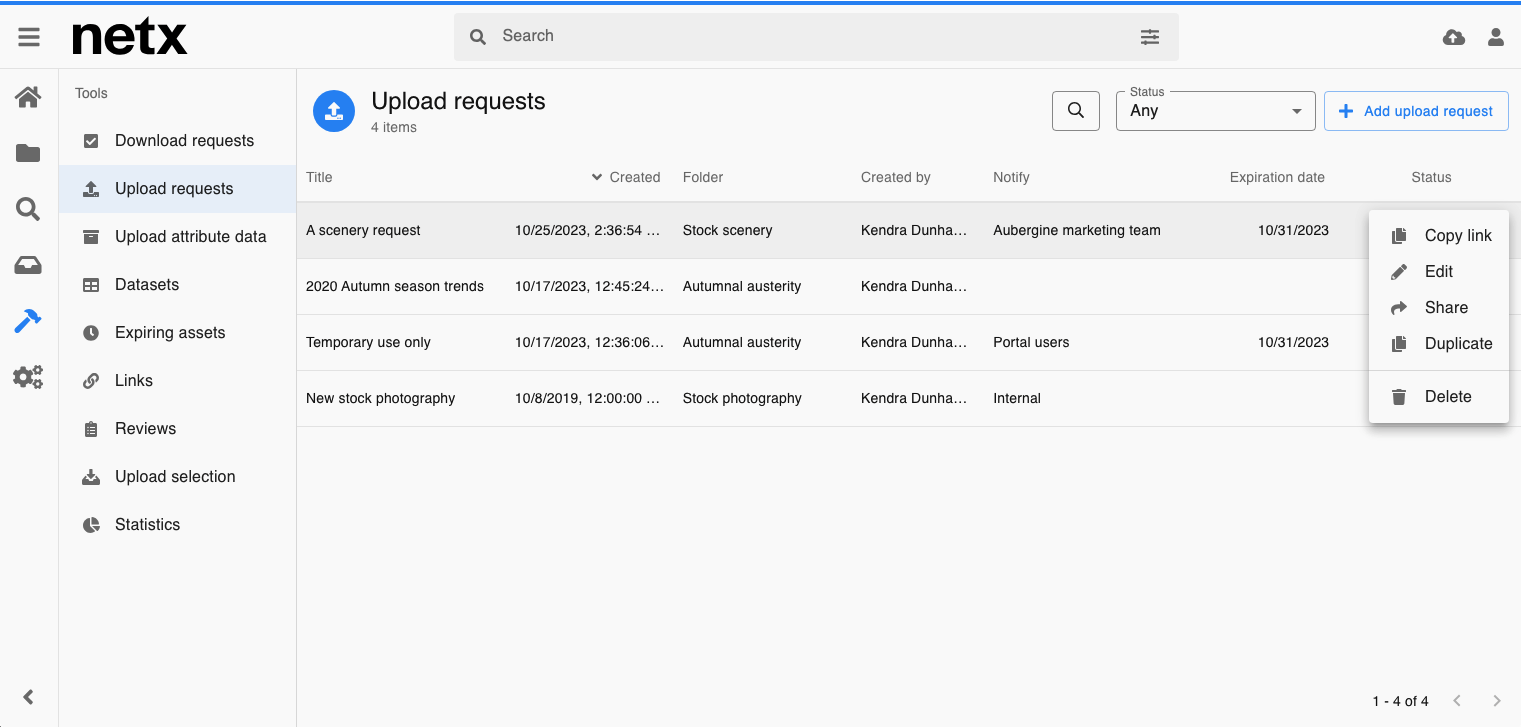
Task: Click Created by column header
Action: coord(896,177)
